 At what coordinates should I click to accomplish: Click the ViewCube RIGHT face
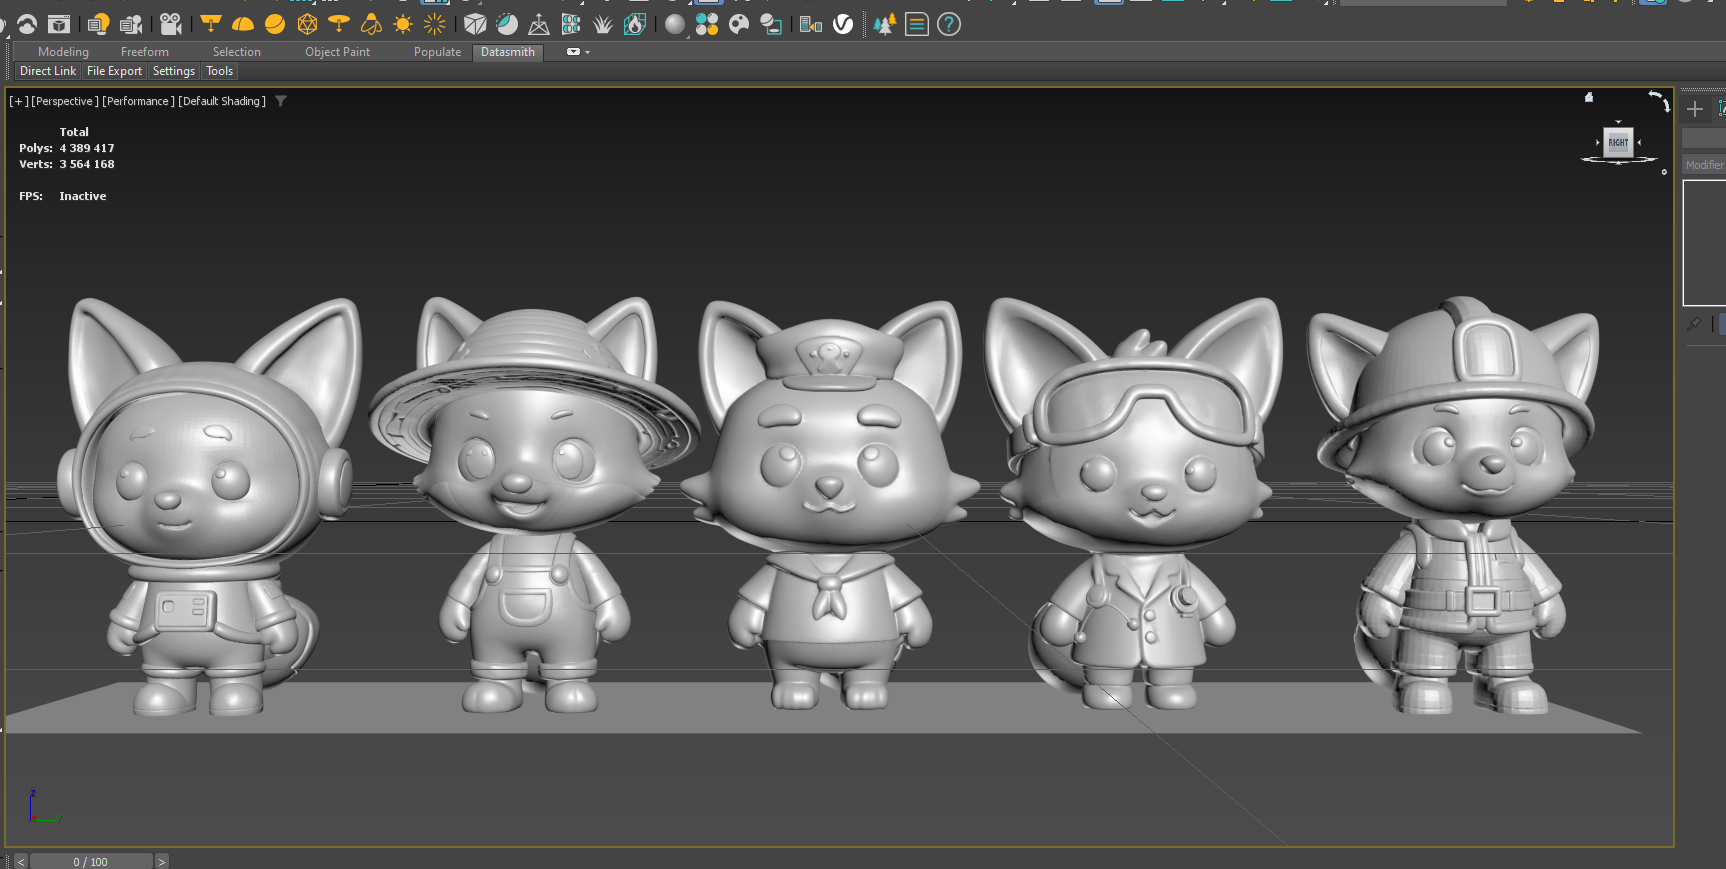[1618, 142]
